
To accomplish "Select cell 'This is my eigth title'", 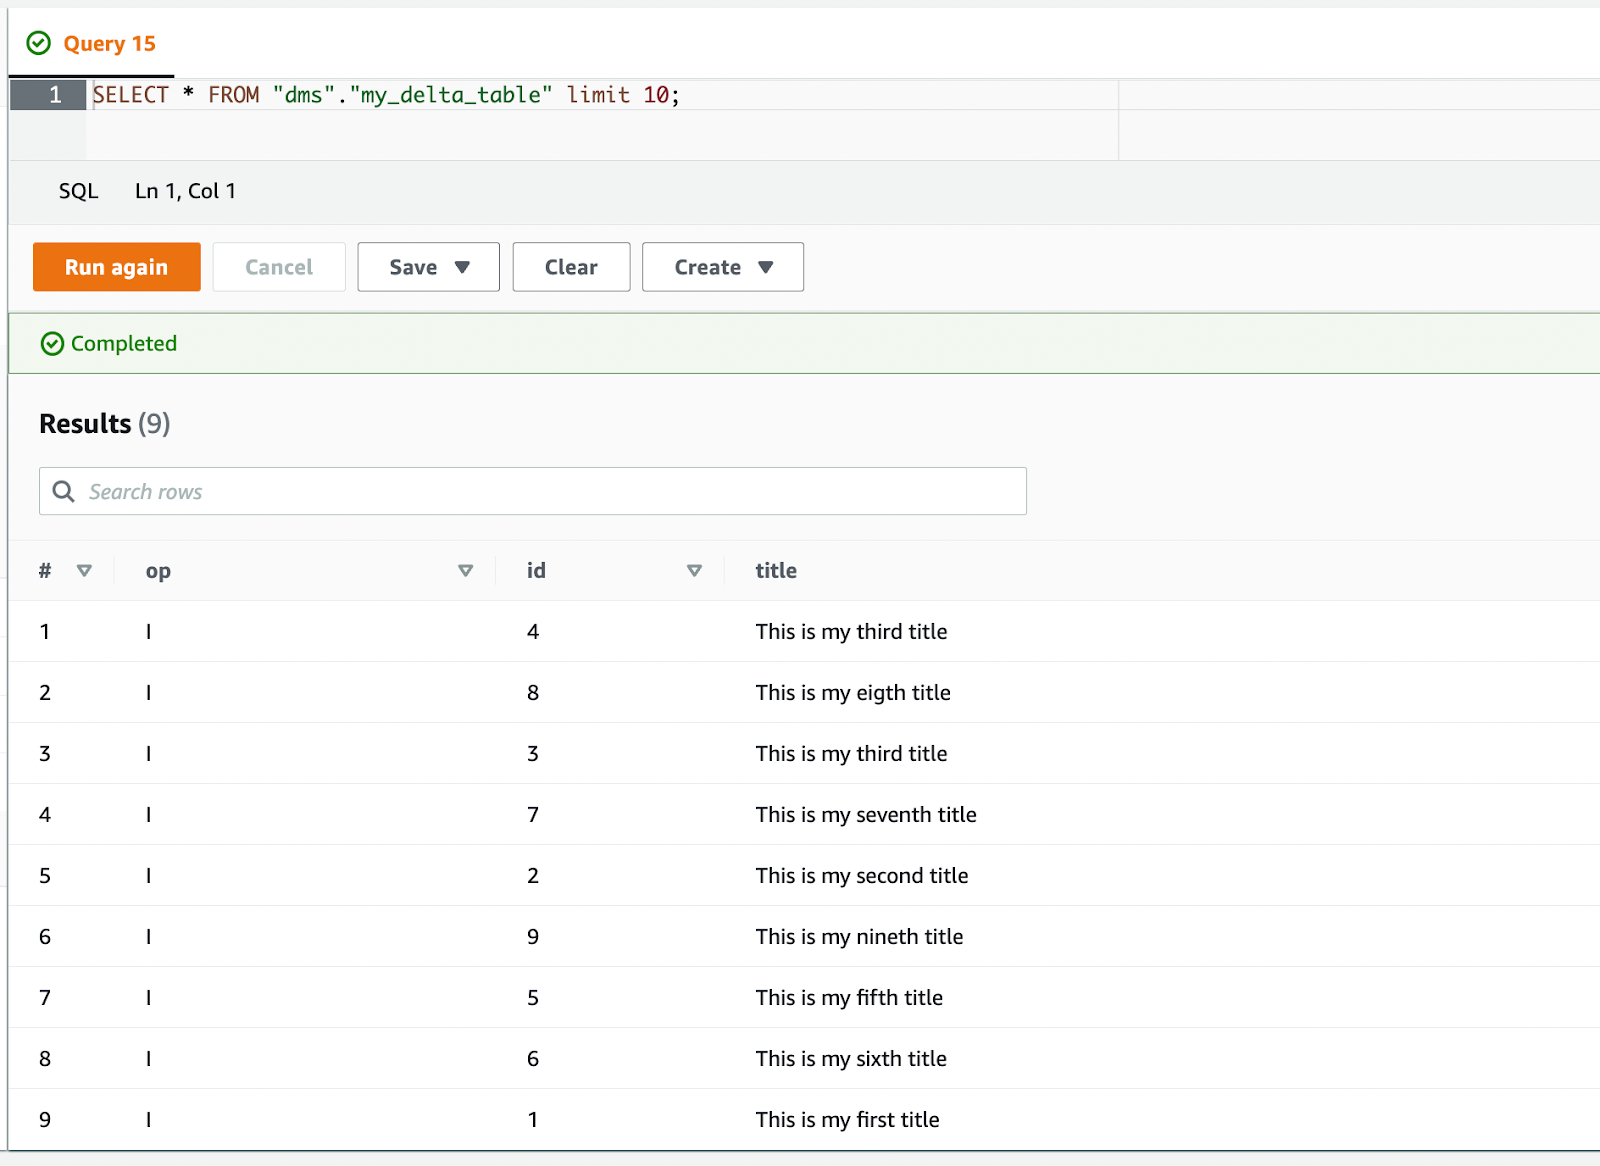I will tap(853, 693).
